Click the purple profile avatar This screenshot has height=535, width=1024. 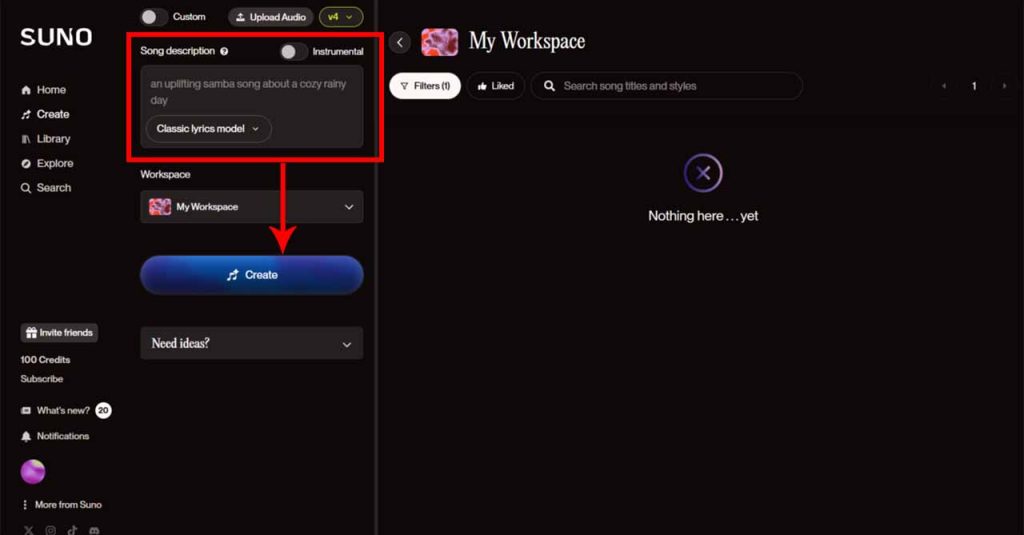pos(33,472)
